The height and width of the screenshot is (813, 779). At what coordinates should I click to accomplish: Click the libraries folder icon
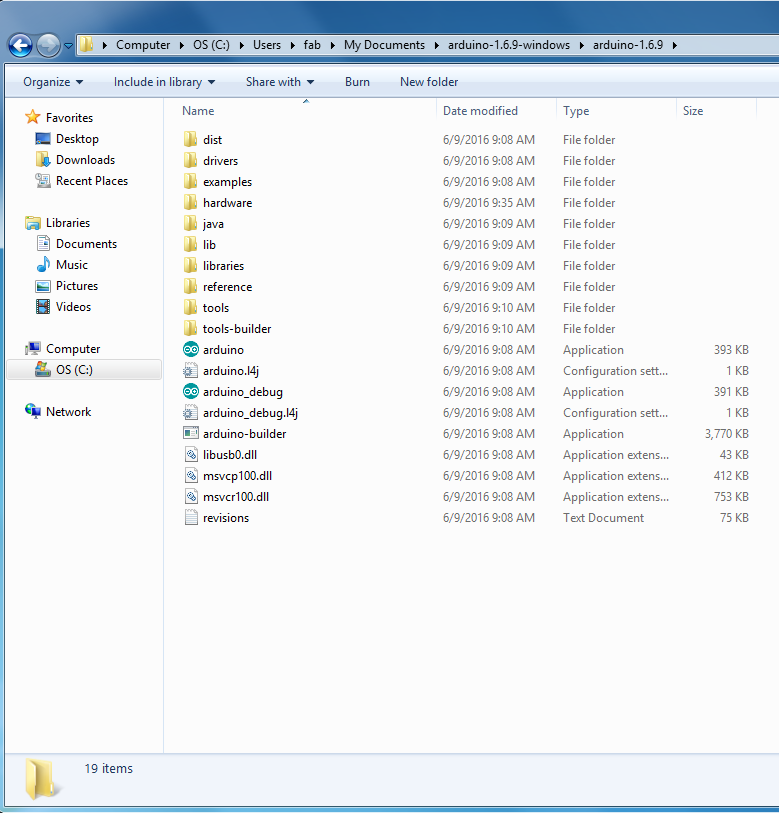click(x=190, y=265)
